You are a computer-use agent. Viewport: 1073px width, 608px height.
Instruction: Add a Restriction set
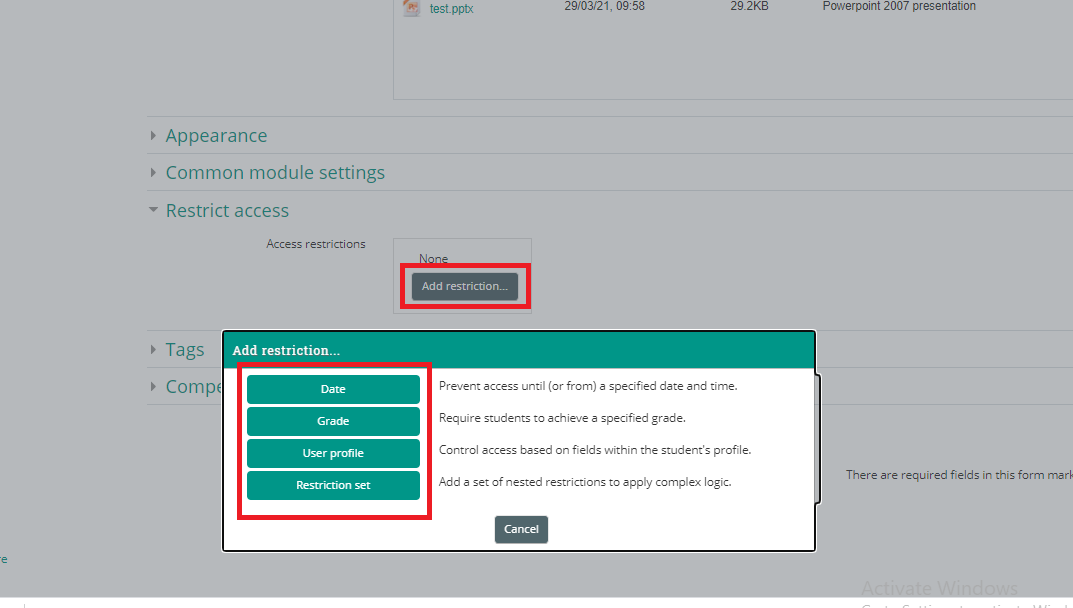(x=333, y=485)
